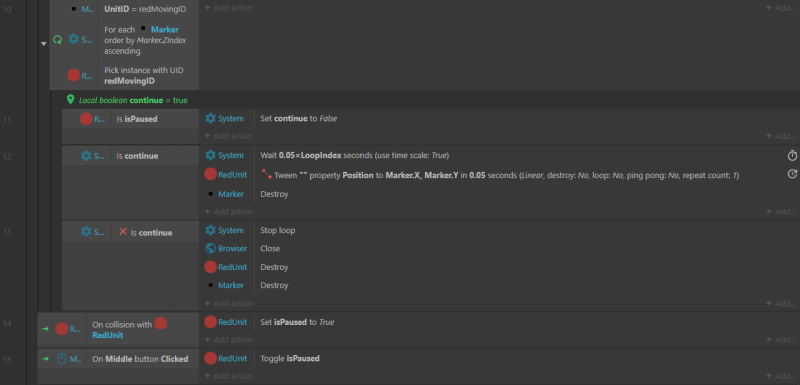
Task: Select the Browser globe icon in Close action
Action: click(210, 248)
